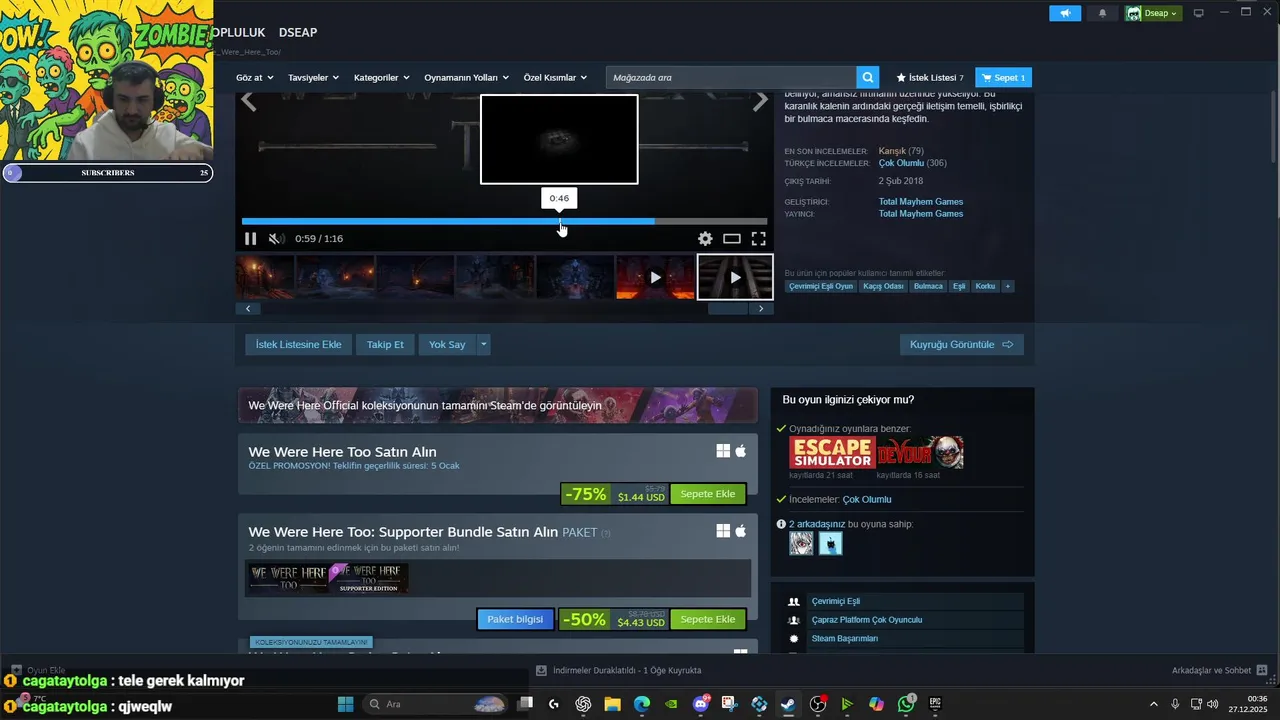1280x720 pixels.
Task: Open Windows Start menu
Action: pos(345,704)
